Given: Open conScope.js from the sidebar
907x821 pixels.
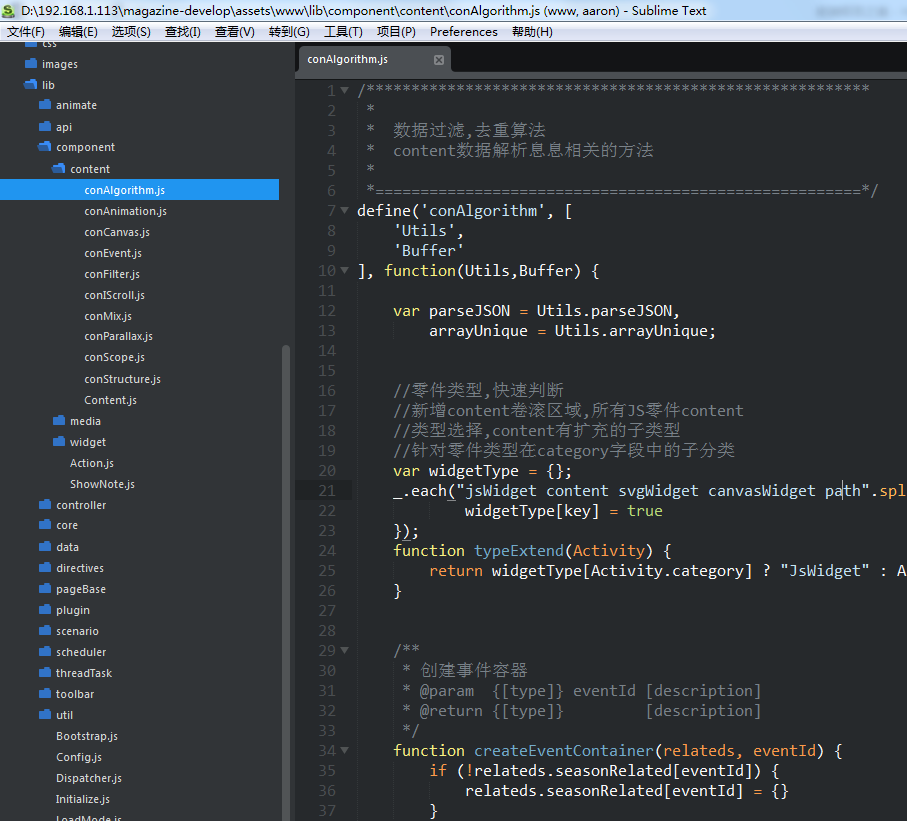Looking at the screenshot, I should click(115, 357).
